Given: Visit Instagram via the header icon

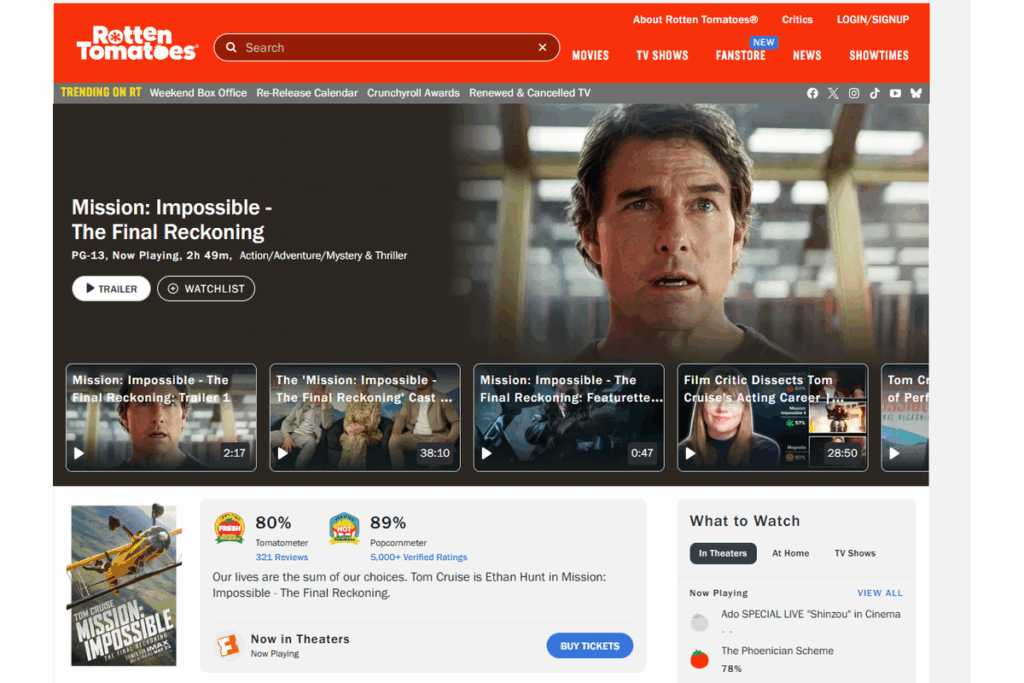Looking at the screenshot, I should (854, 93).
